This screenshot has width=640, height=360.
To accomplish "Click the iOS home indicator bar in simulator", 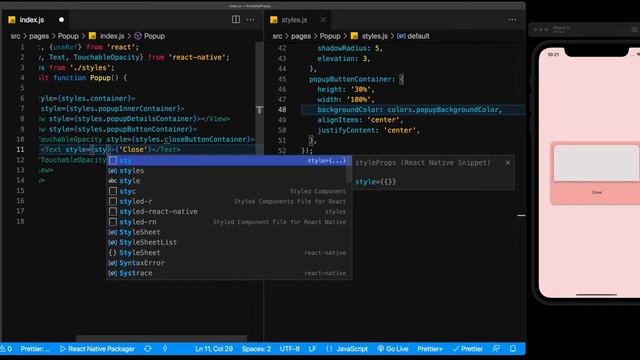I will [x=596, y=294].
